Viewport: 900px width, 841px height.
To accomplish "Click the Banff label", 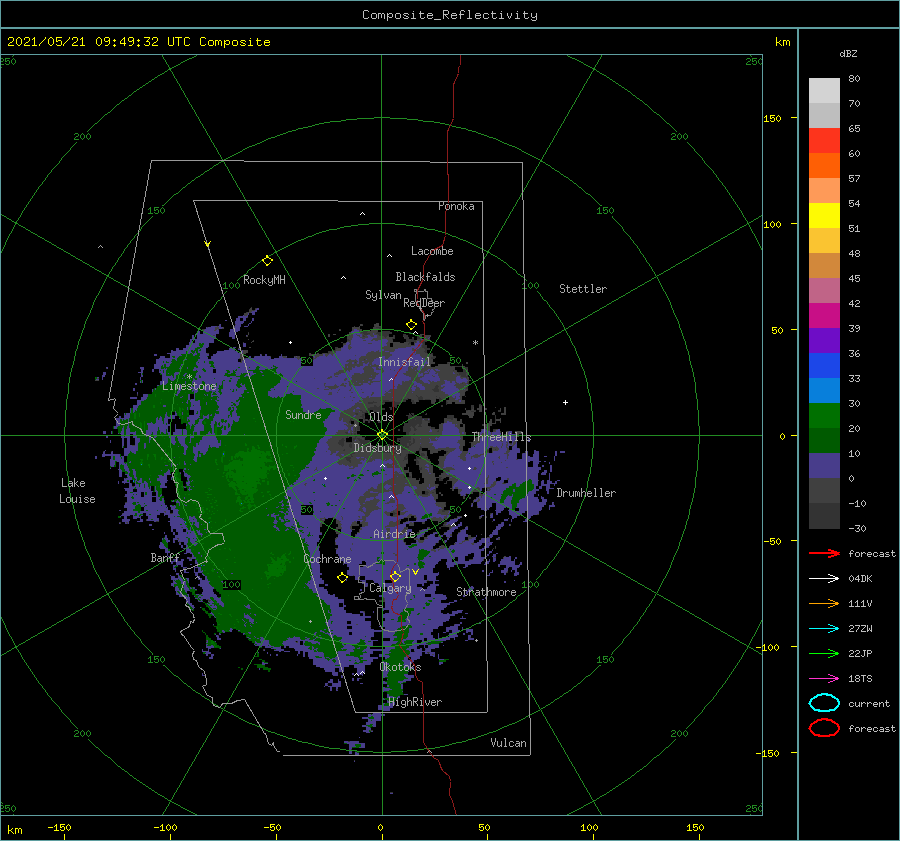I will click(x=165, y=558).
